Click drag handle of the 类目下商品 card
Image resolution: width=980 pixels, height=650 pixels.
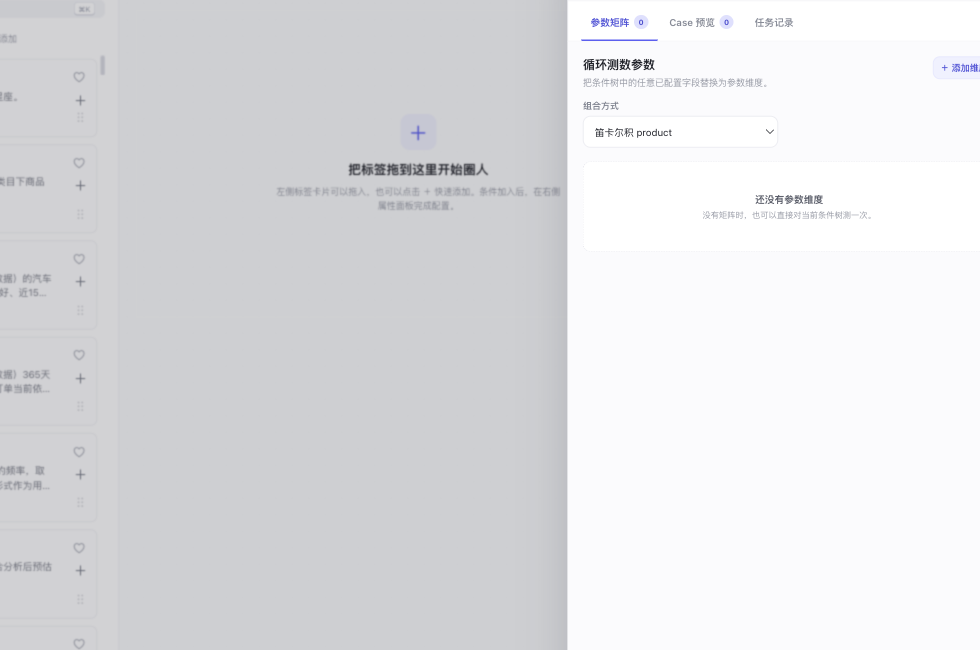pos(80,214)
